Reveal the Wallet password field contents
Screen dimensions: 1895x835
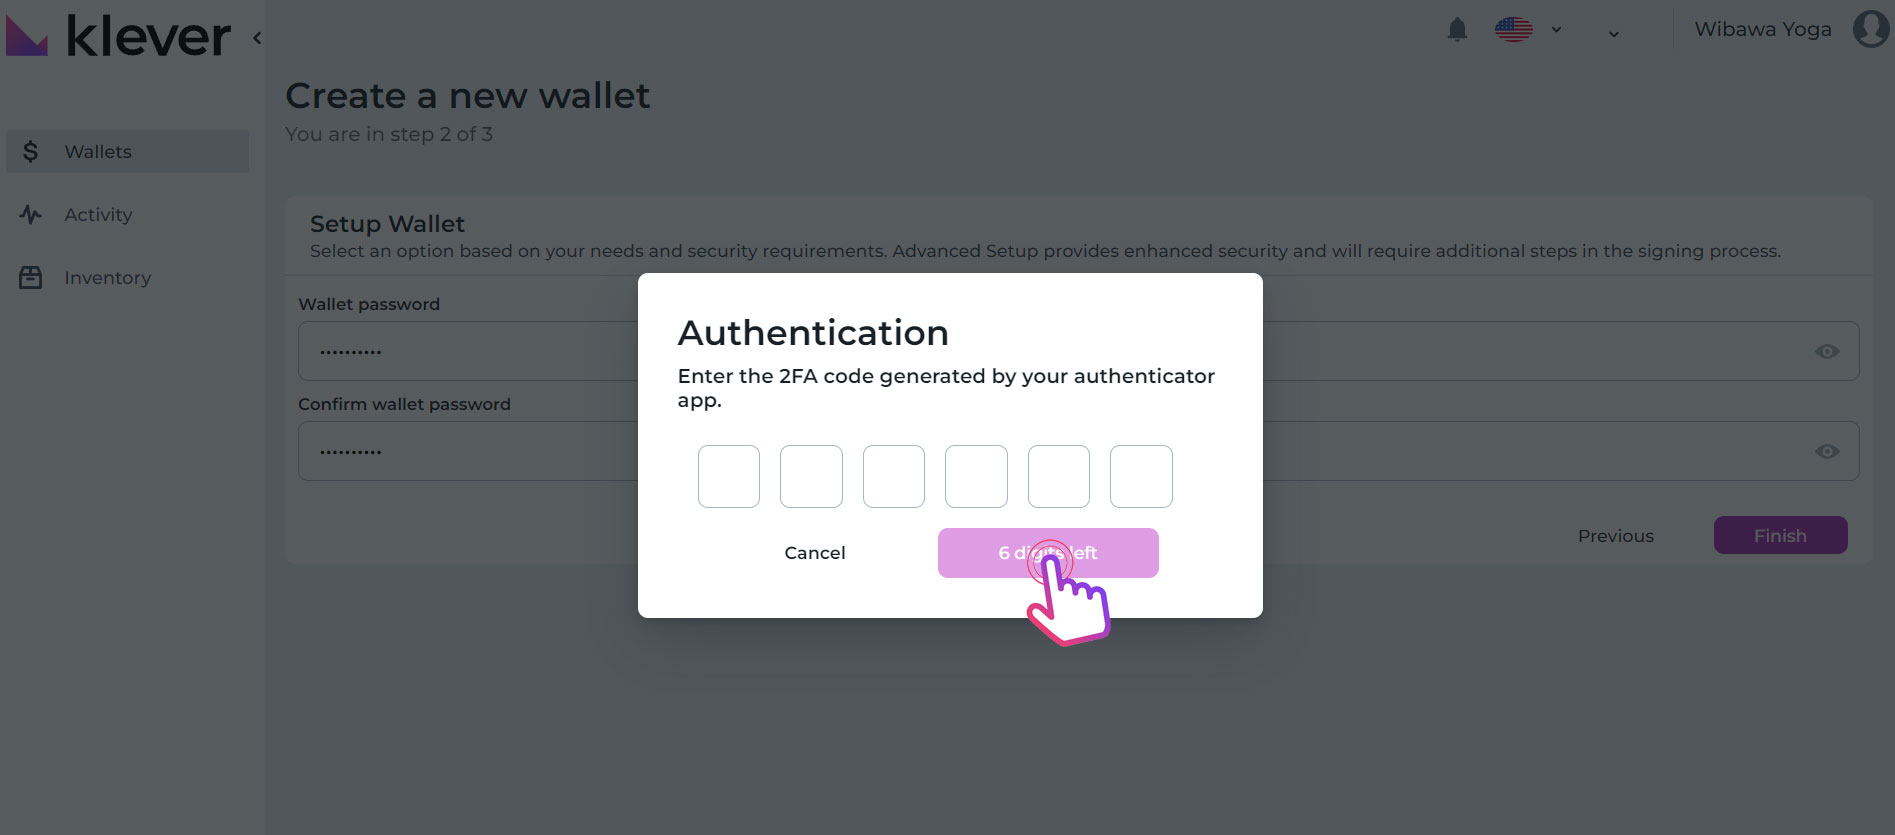1828,351
